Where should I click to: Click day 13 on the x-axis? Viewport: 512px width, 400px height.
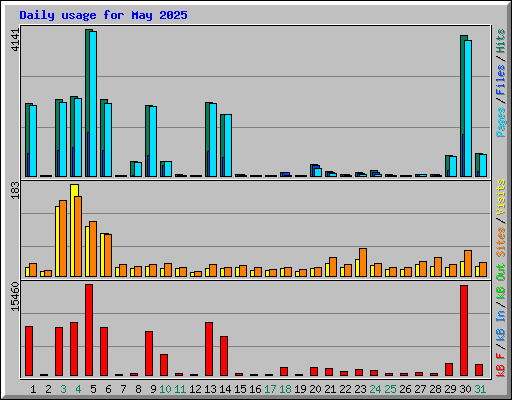210,389
